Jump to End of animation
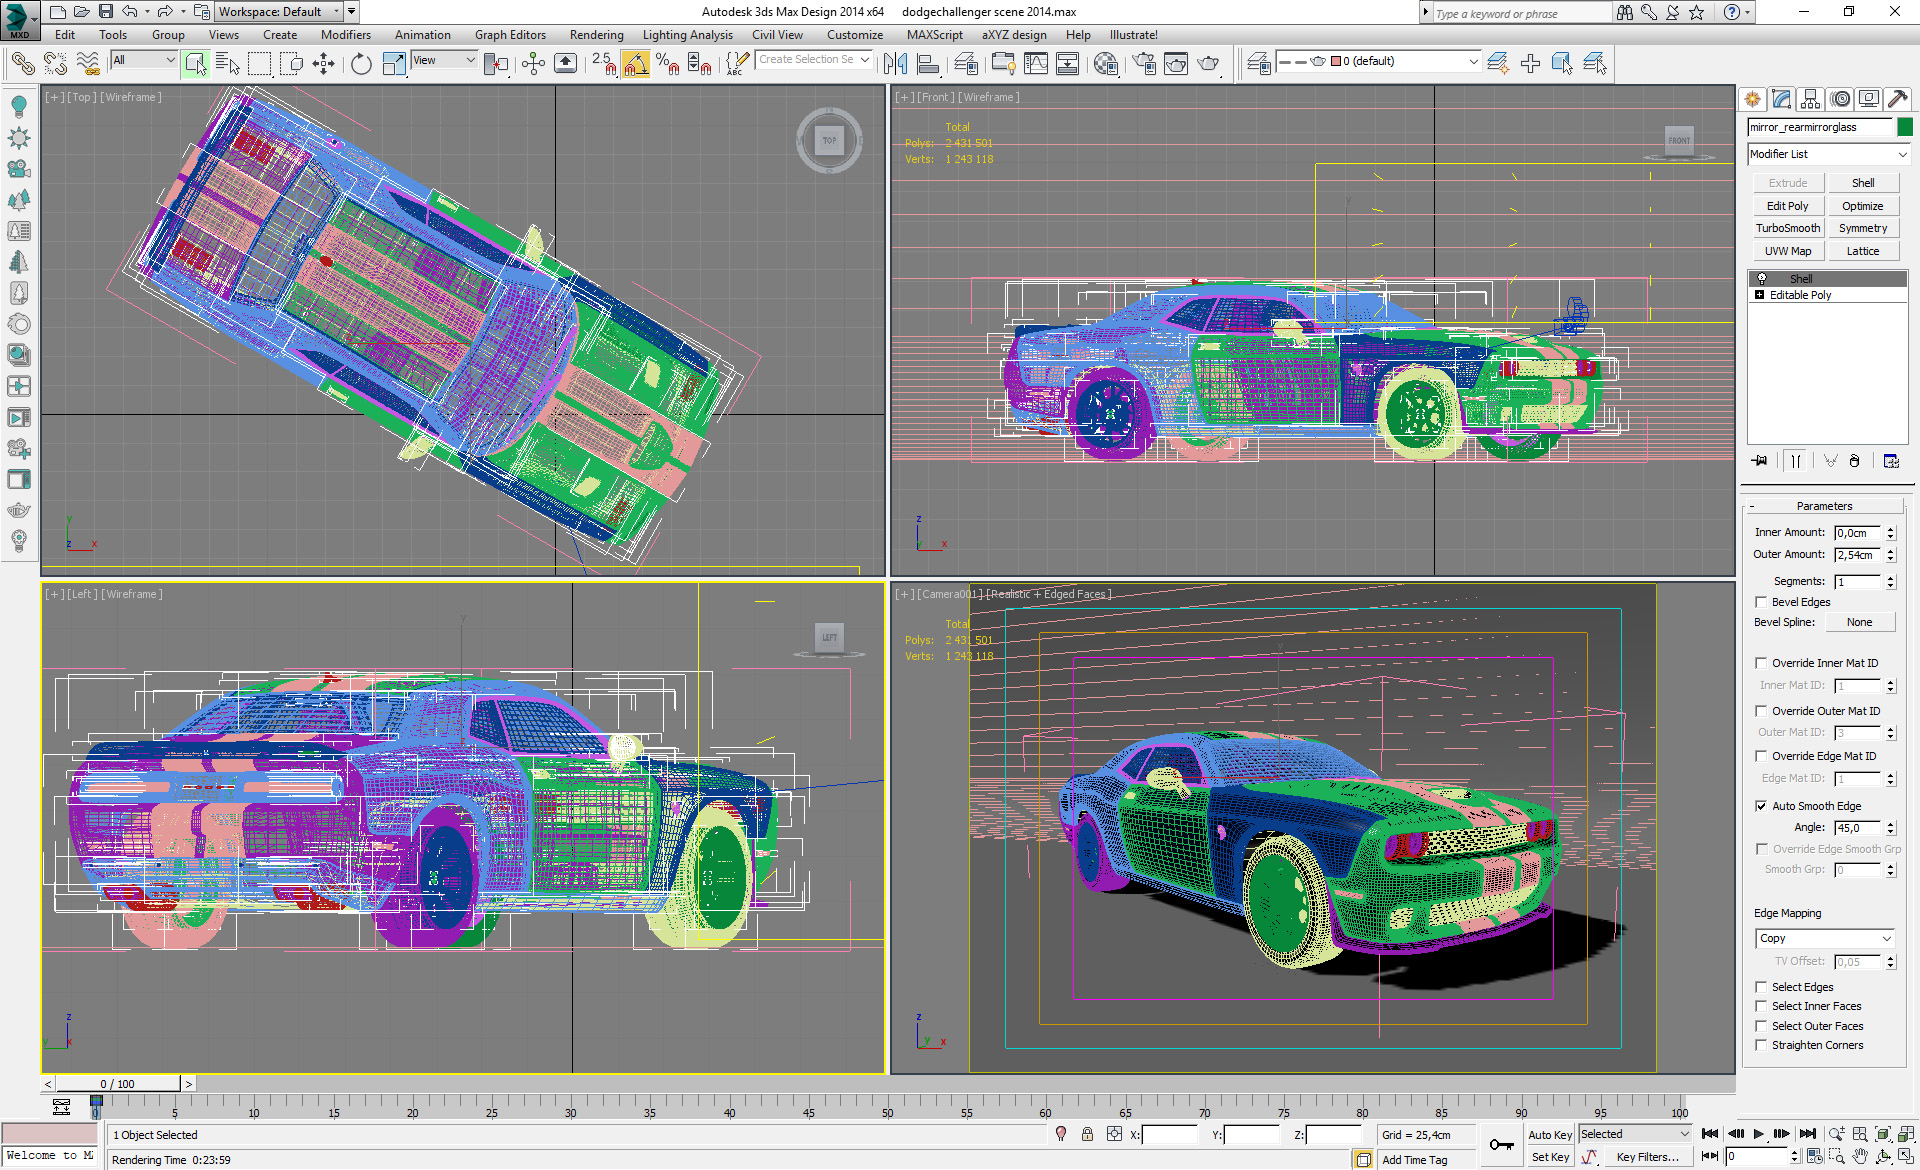Screen dimensions: 1920x1170 (x=1808, y=1134)
